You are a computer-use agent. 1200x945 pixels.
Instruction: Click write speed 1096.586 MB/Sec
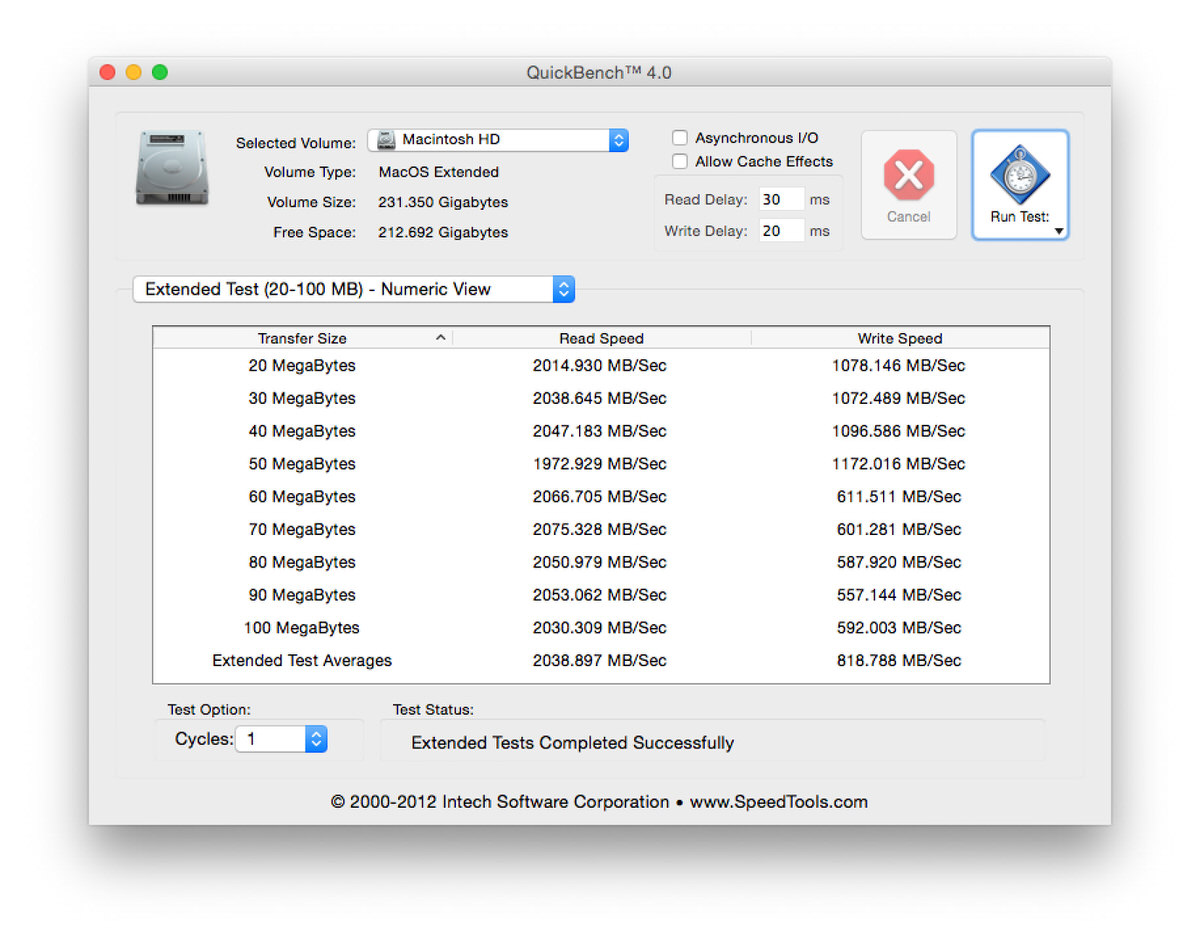899,431
